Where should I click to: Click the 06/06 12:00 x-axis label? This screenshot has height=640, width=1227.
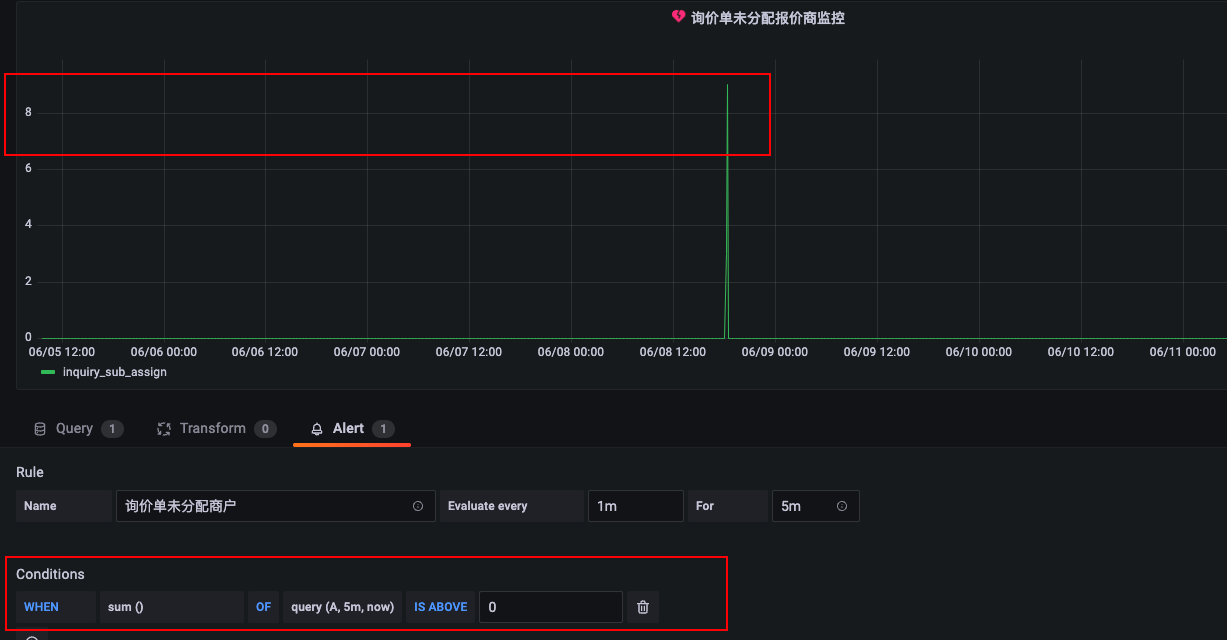pyautogui.click(x=266, y=352)
